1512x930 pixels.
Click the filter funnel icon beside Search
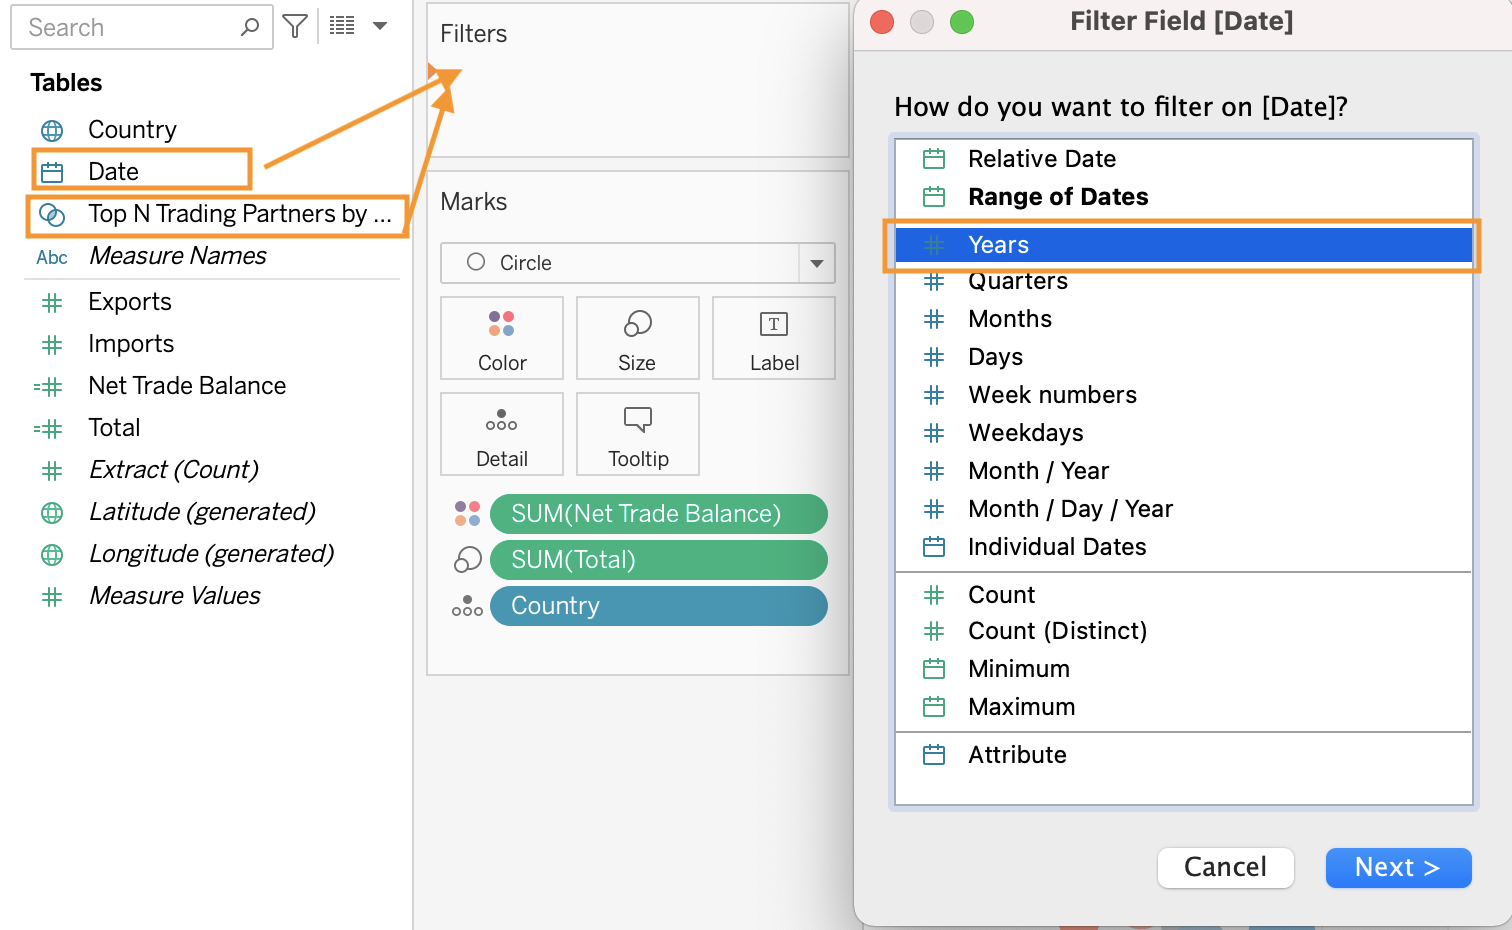(295, 27)
